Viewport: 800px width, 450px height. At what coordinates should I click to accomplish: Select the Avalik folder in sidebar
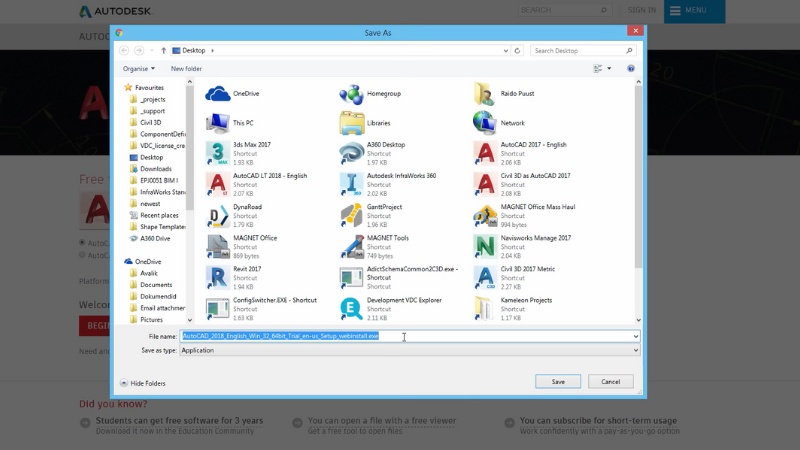point(148,273)
